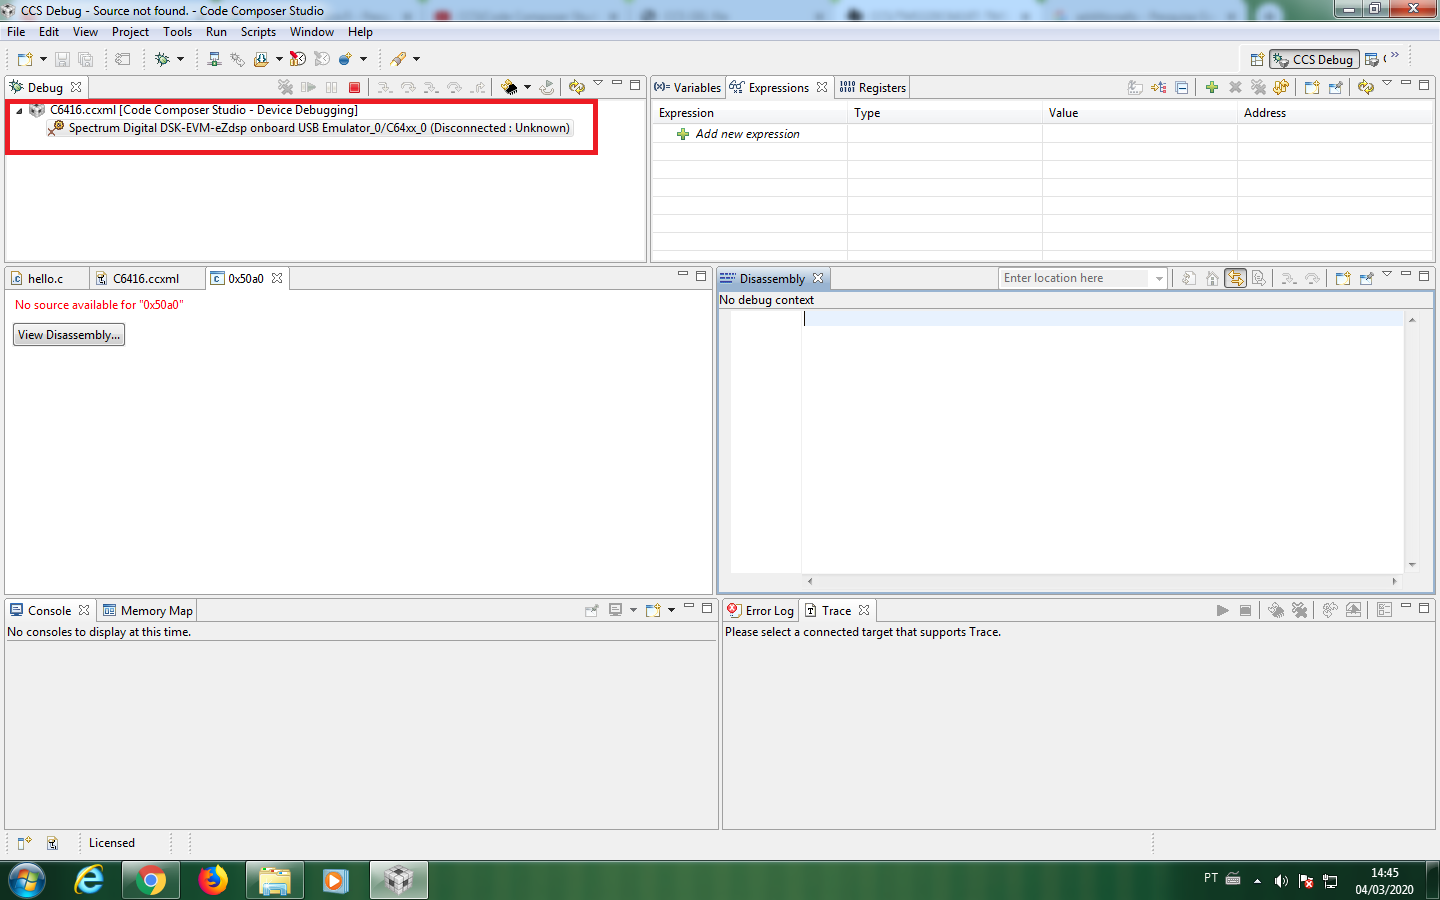Click the CPU Reset chip icon in the Debug view
1440x900 pixels.
point(509,88)
